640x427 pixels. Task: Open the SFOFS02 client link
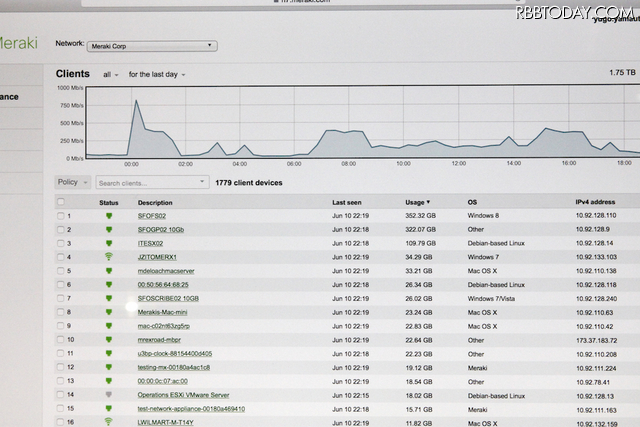pyautogui.click(x=152, y=216)
